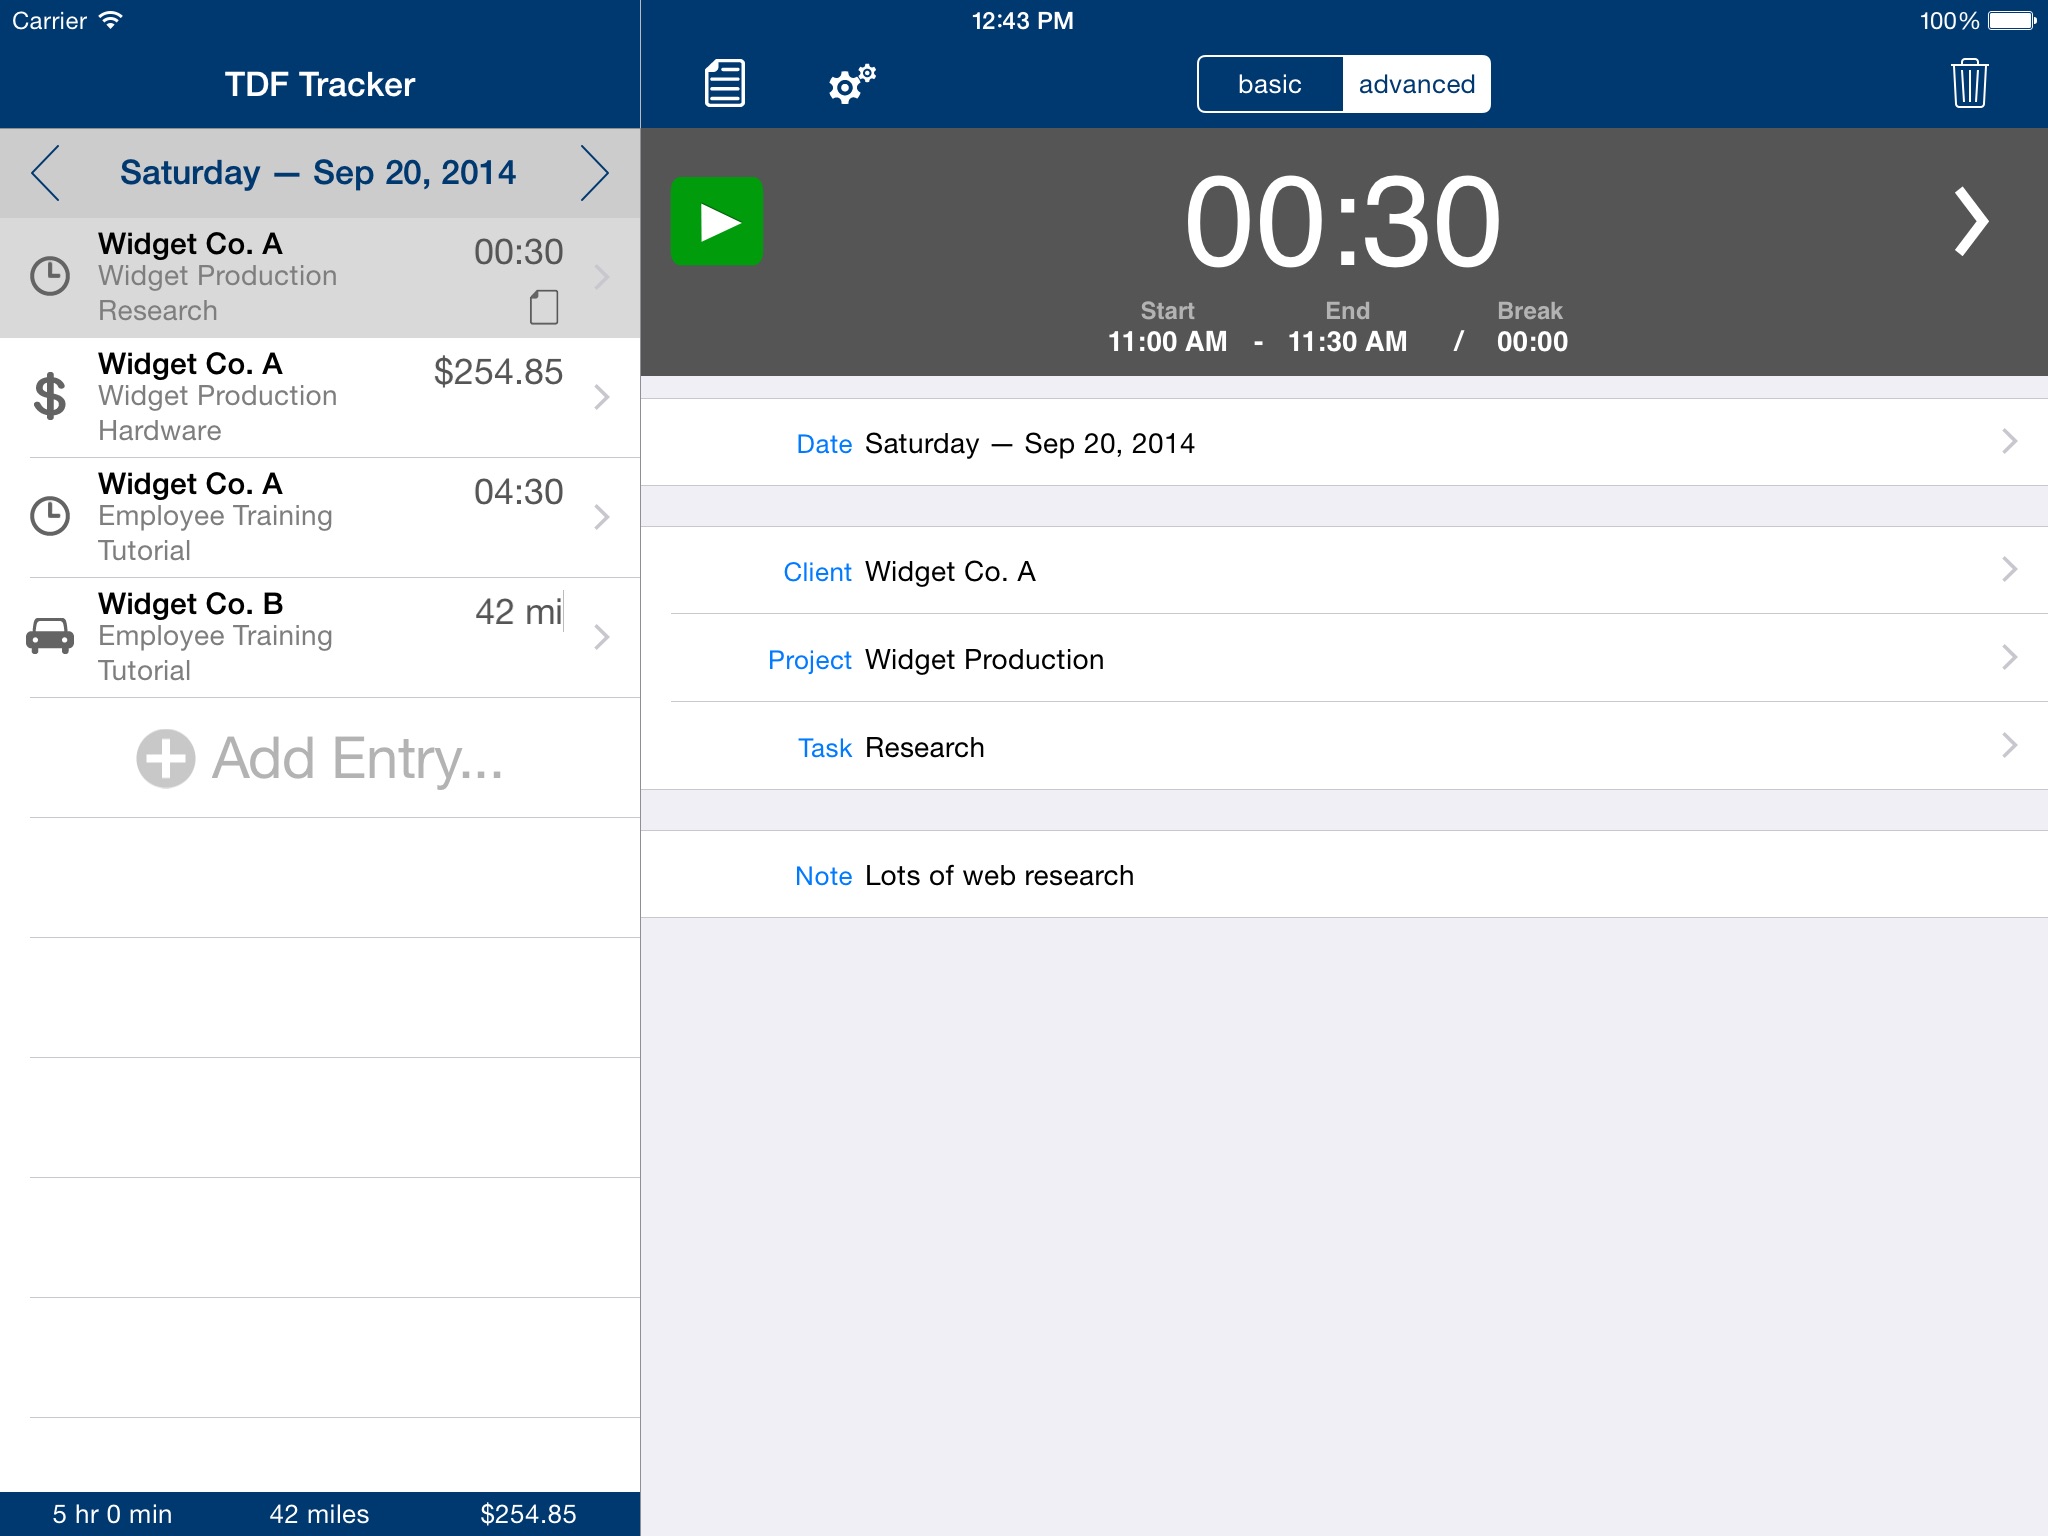Click the plus icon beside Add Entry
Image resolution: width=2048 pixels, height=1536 pixels.
pos(166,758)
